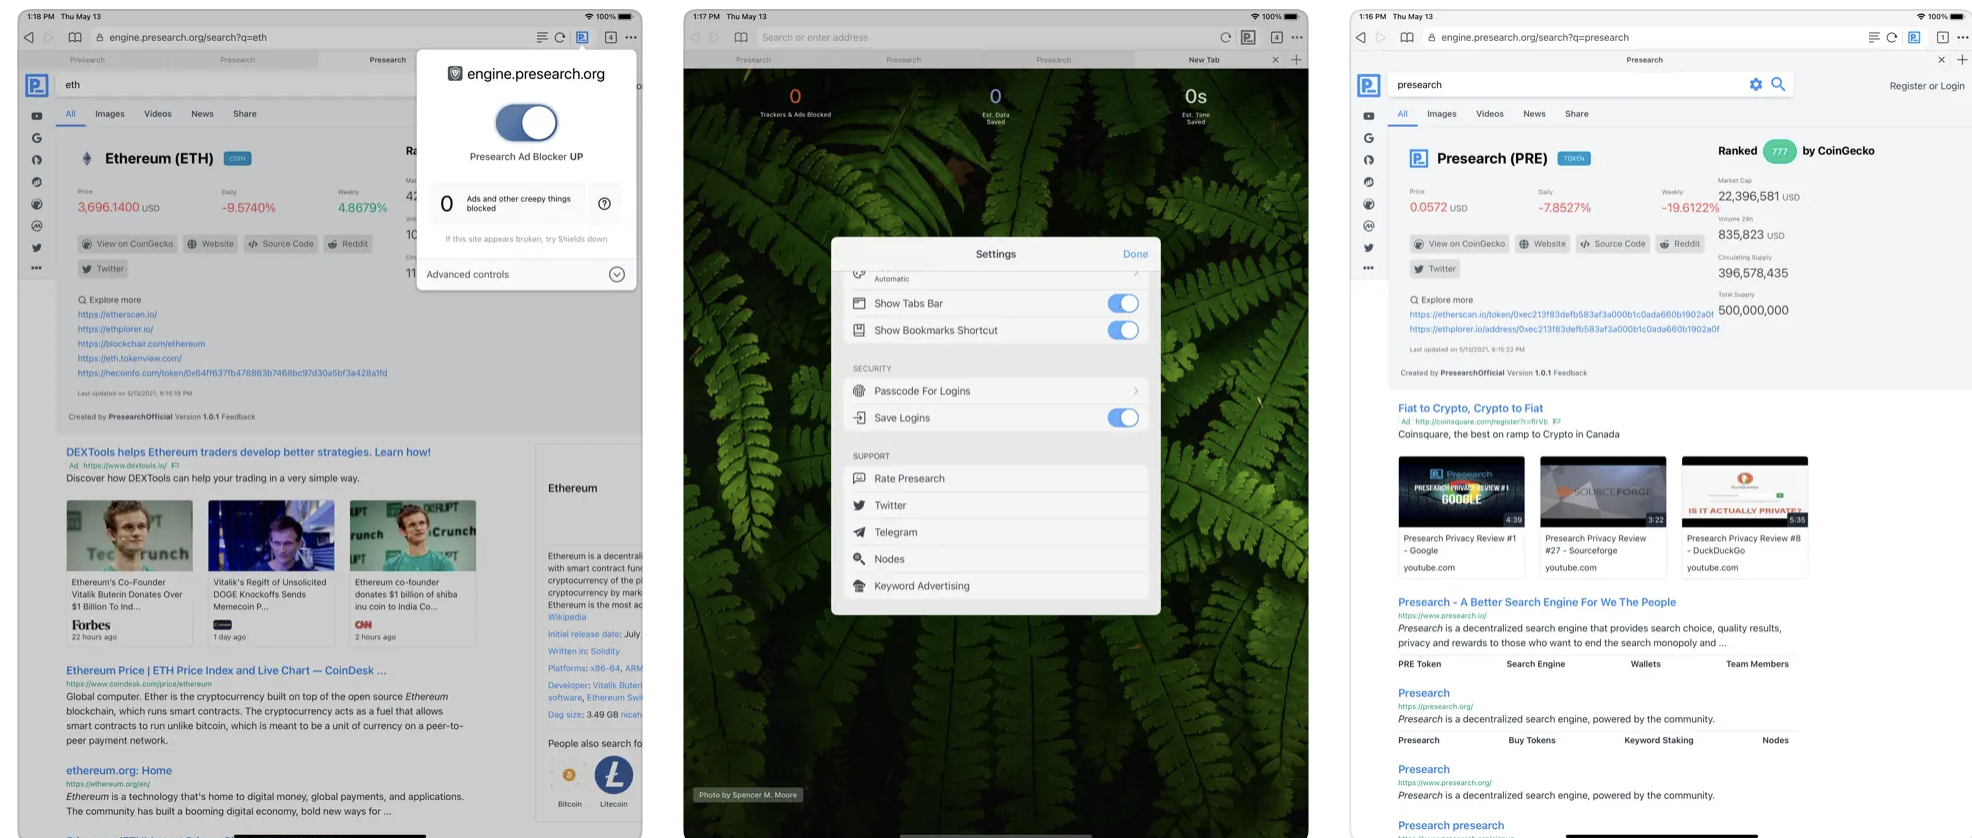Open the Source Code button for Presearch (PRE)

1612,244
